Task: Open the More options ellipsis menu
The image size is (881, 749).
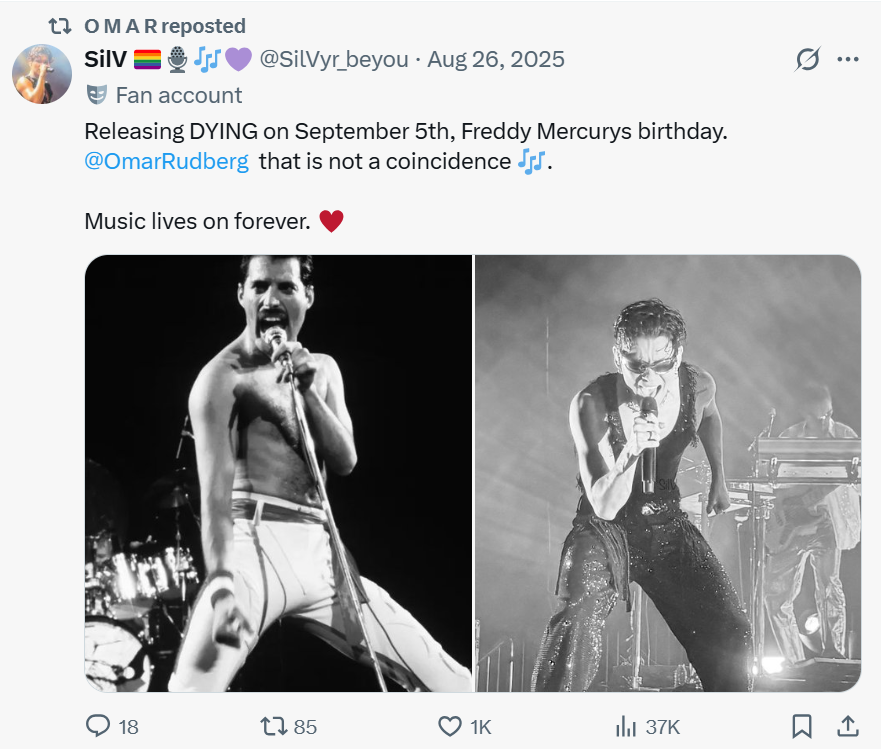Action: pyautogui.click(x=848, y=60)
